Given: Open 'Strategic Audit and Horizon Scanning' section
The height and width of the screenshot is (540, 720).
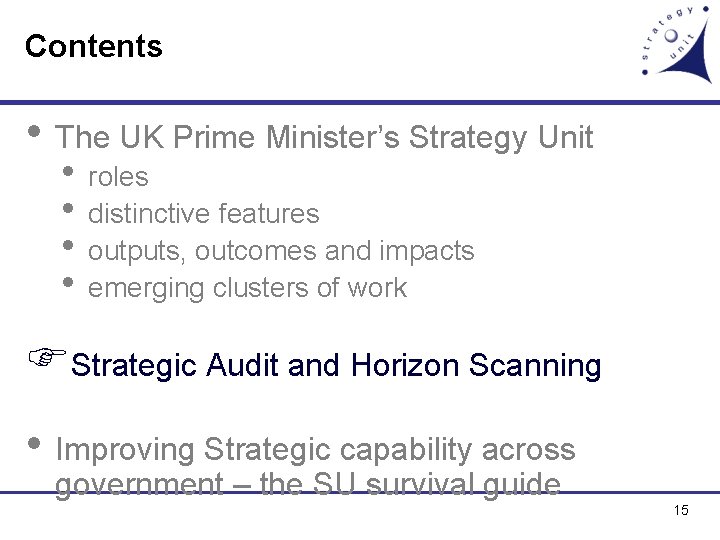Looking at the screenshot, I should click(336, 366).
